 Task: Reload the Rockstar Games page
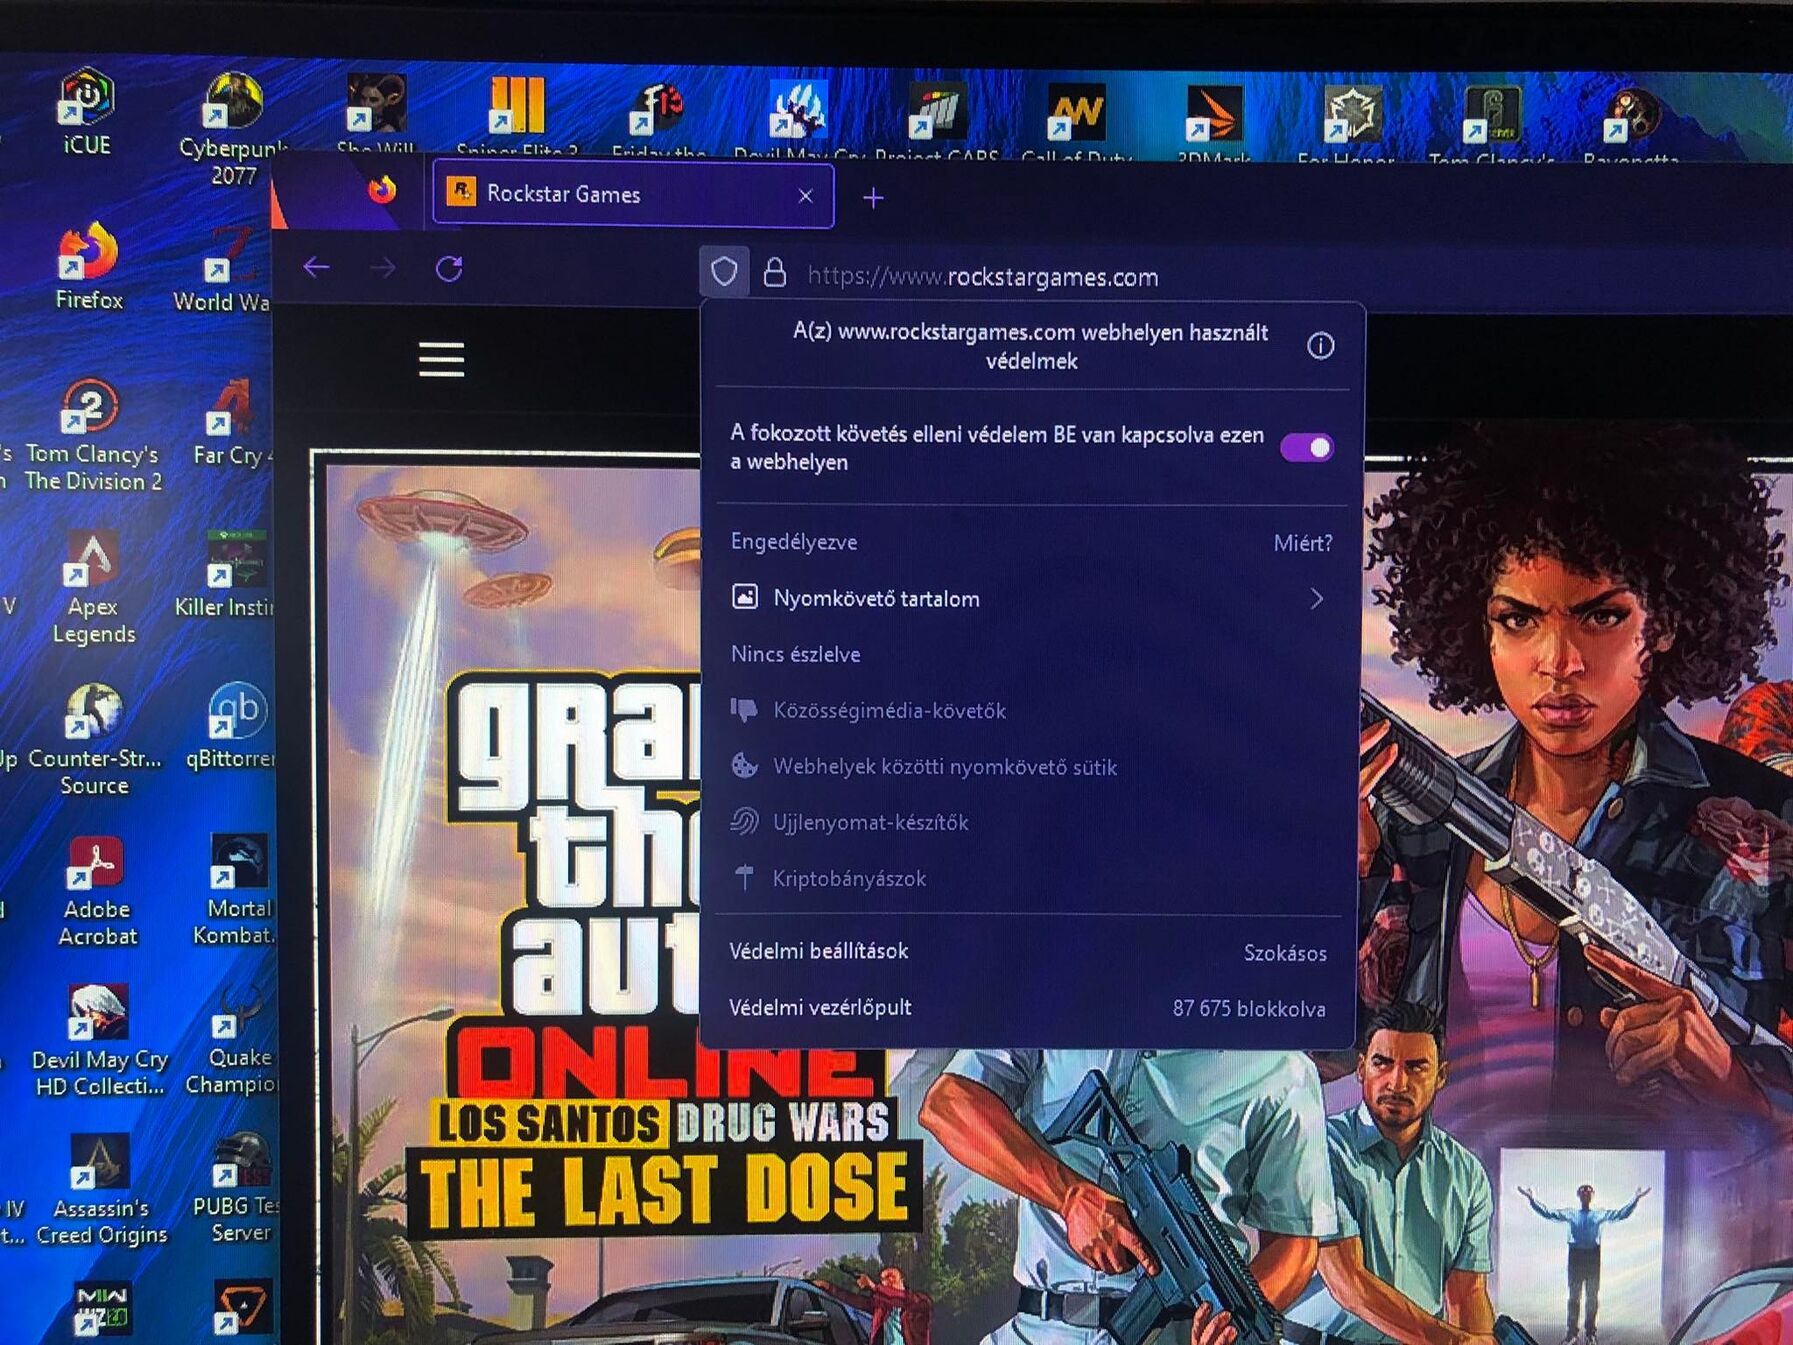[x=449, y=268]
